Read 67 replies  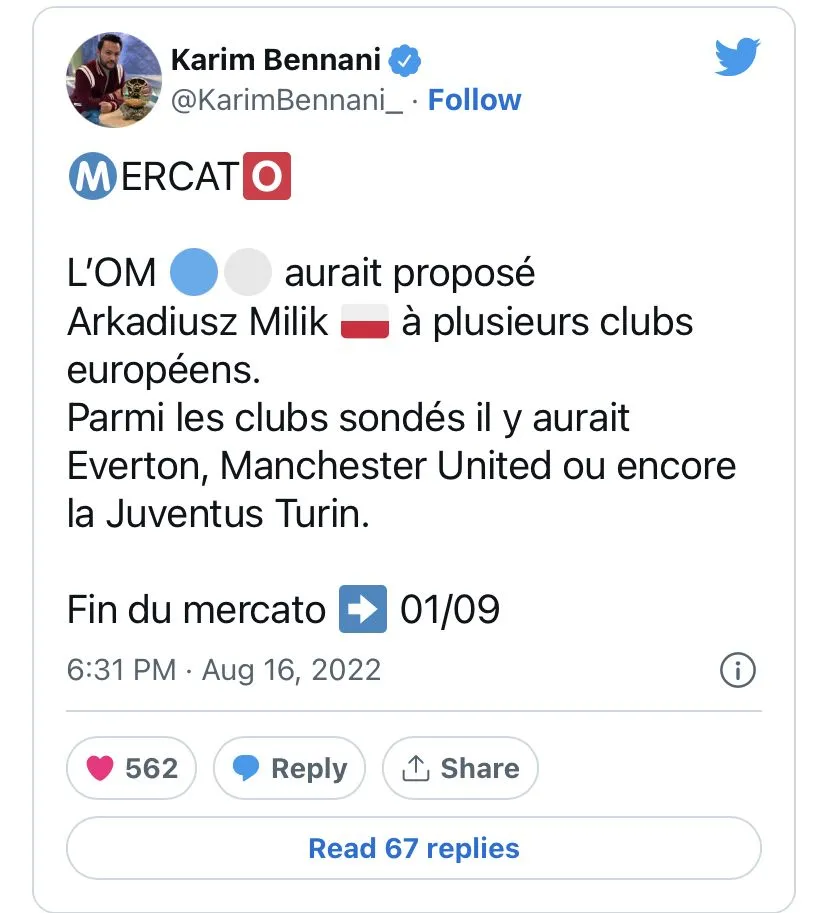(414, 848)
